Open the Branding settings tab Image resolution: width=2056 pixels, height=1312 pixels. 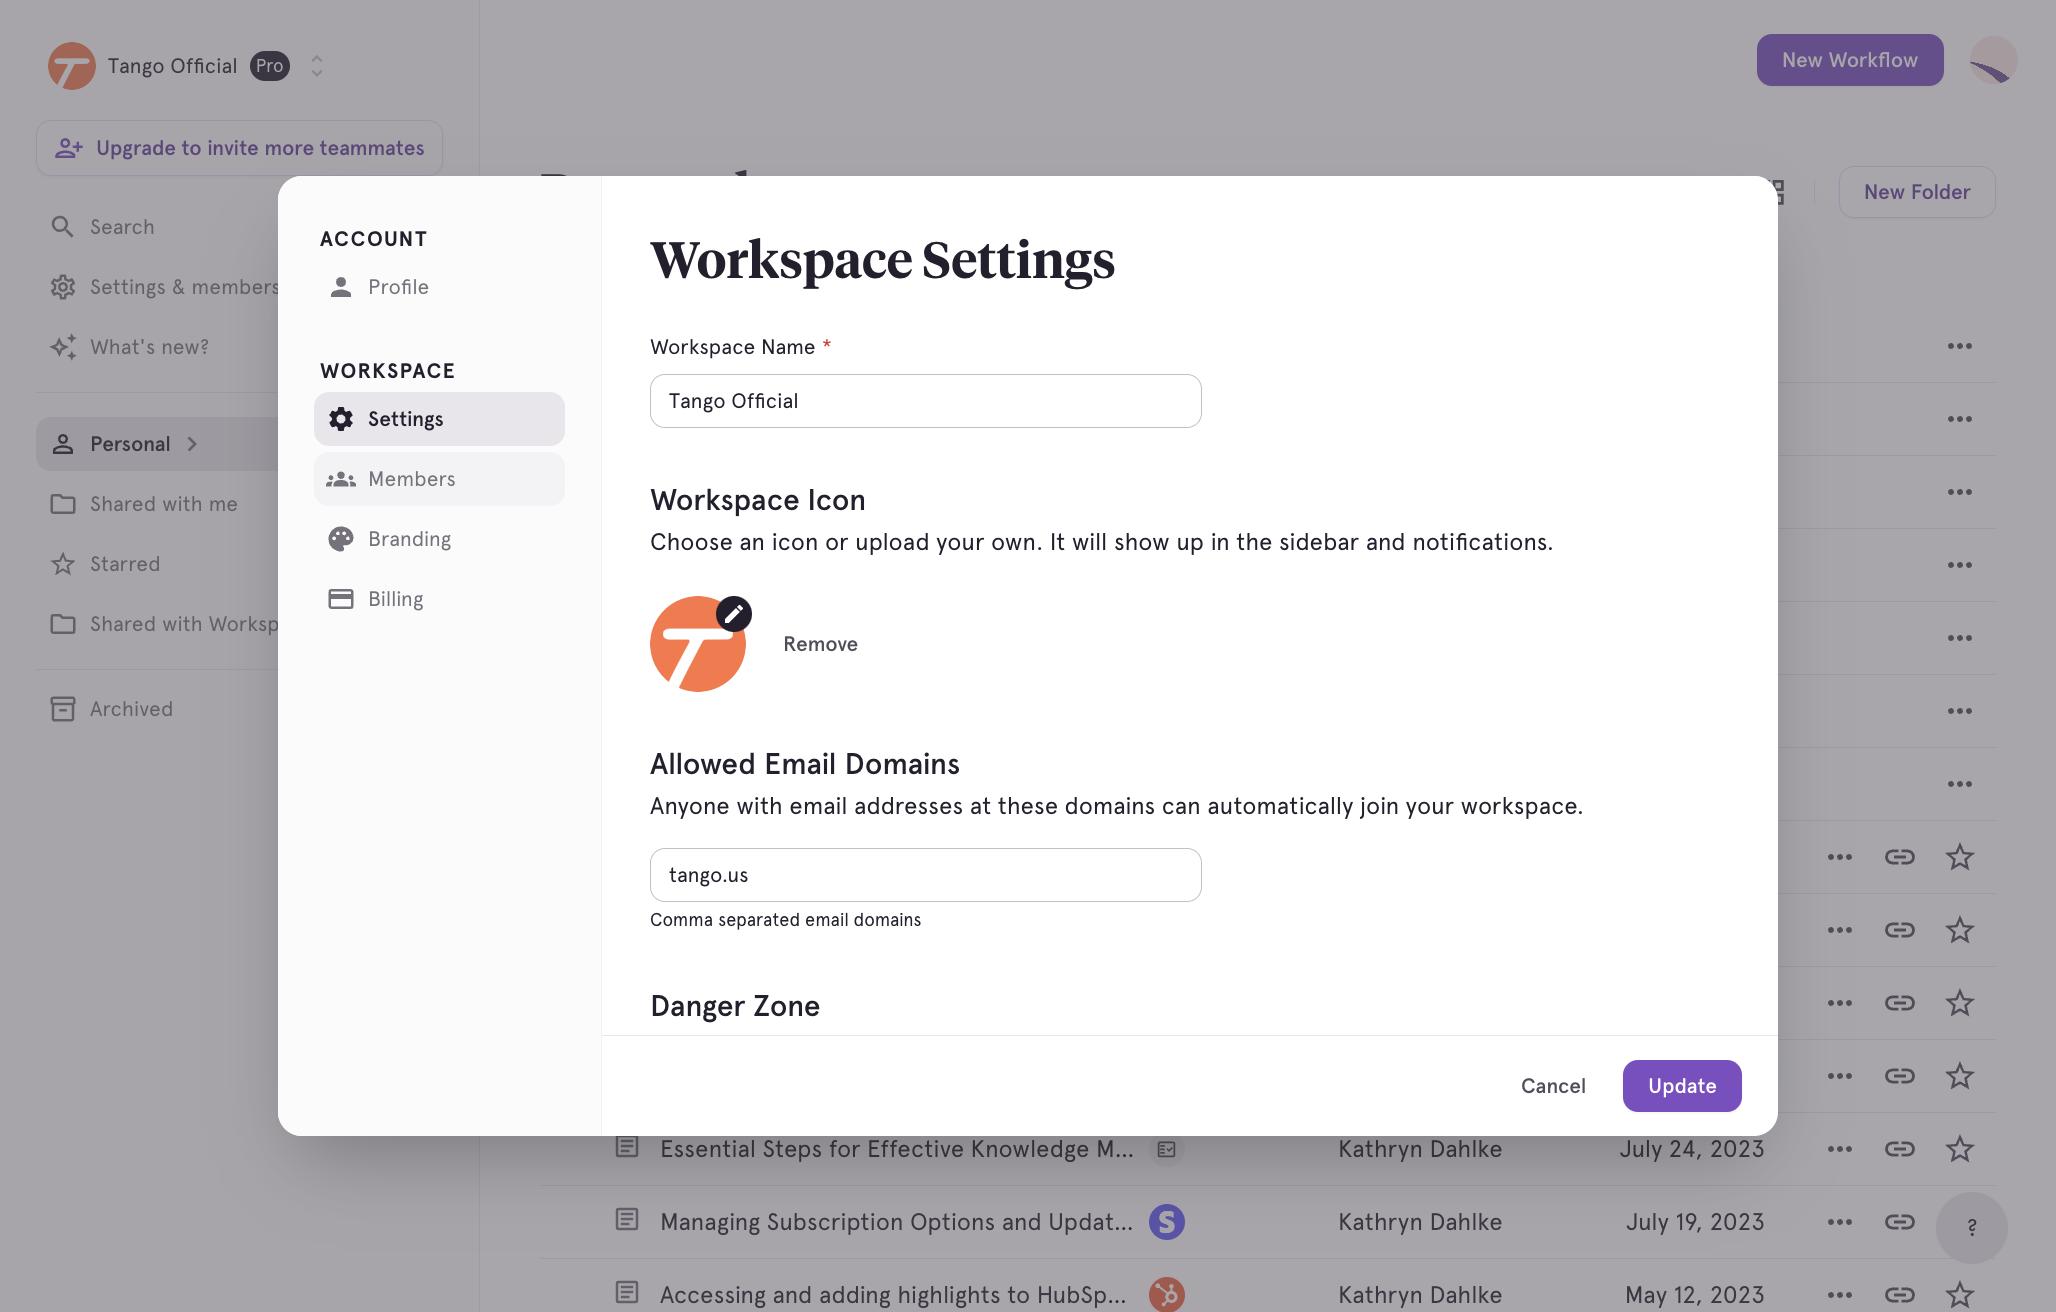(x=439, y=539)
